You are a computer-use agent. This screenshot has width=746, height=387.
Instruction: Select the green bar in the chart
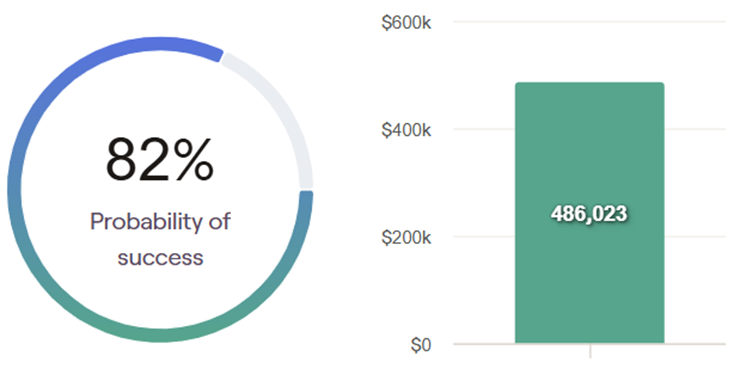tap(589, 212)
